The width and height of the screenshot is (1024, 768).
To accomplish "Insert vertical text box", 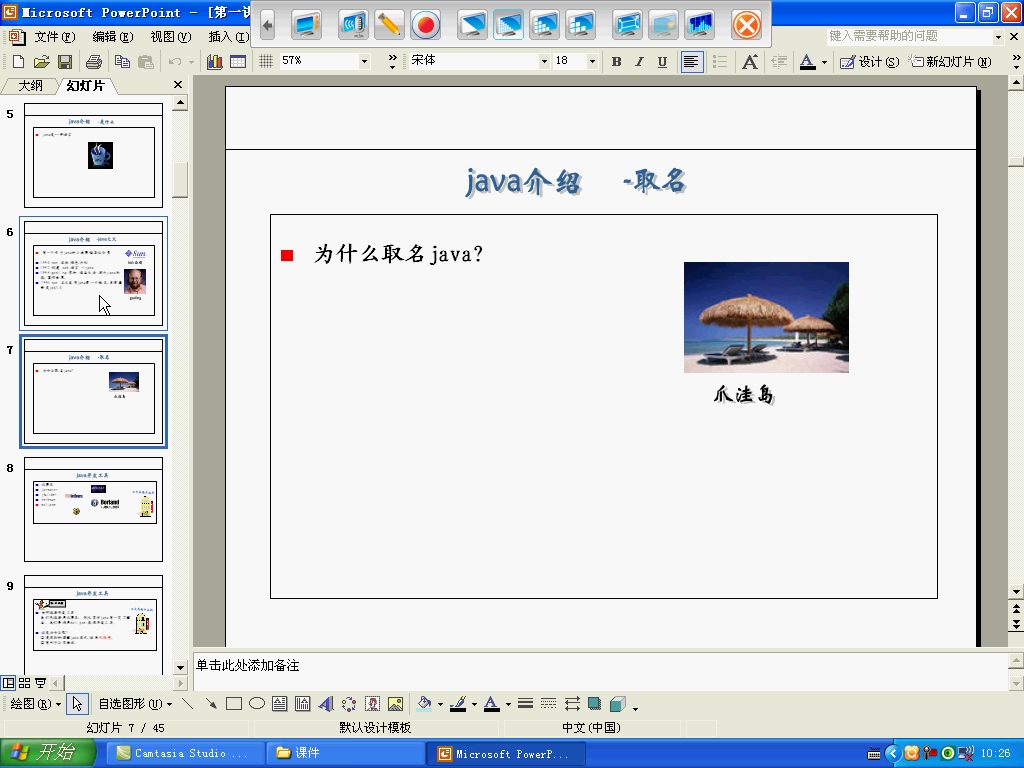I will [x=302, y=703].
